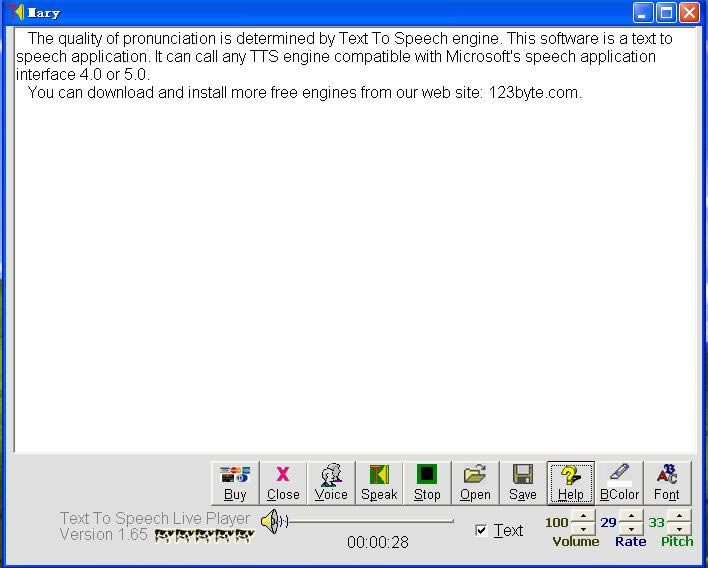Increase Rate with the up arrow
Screen dimensions: 708x568
click(631, 516)
